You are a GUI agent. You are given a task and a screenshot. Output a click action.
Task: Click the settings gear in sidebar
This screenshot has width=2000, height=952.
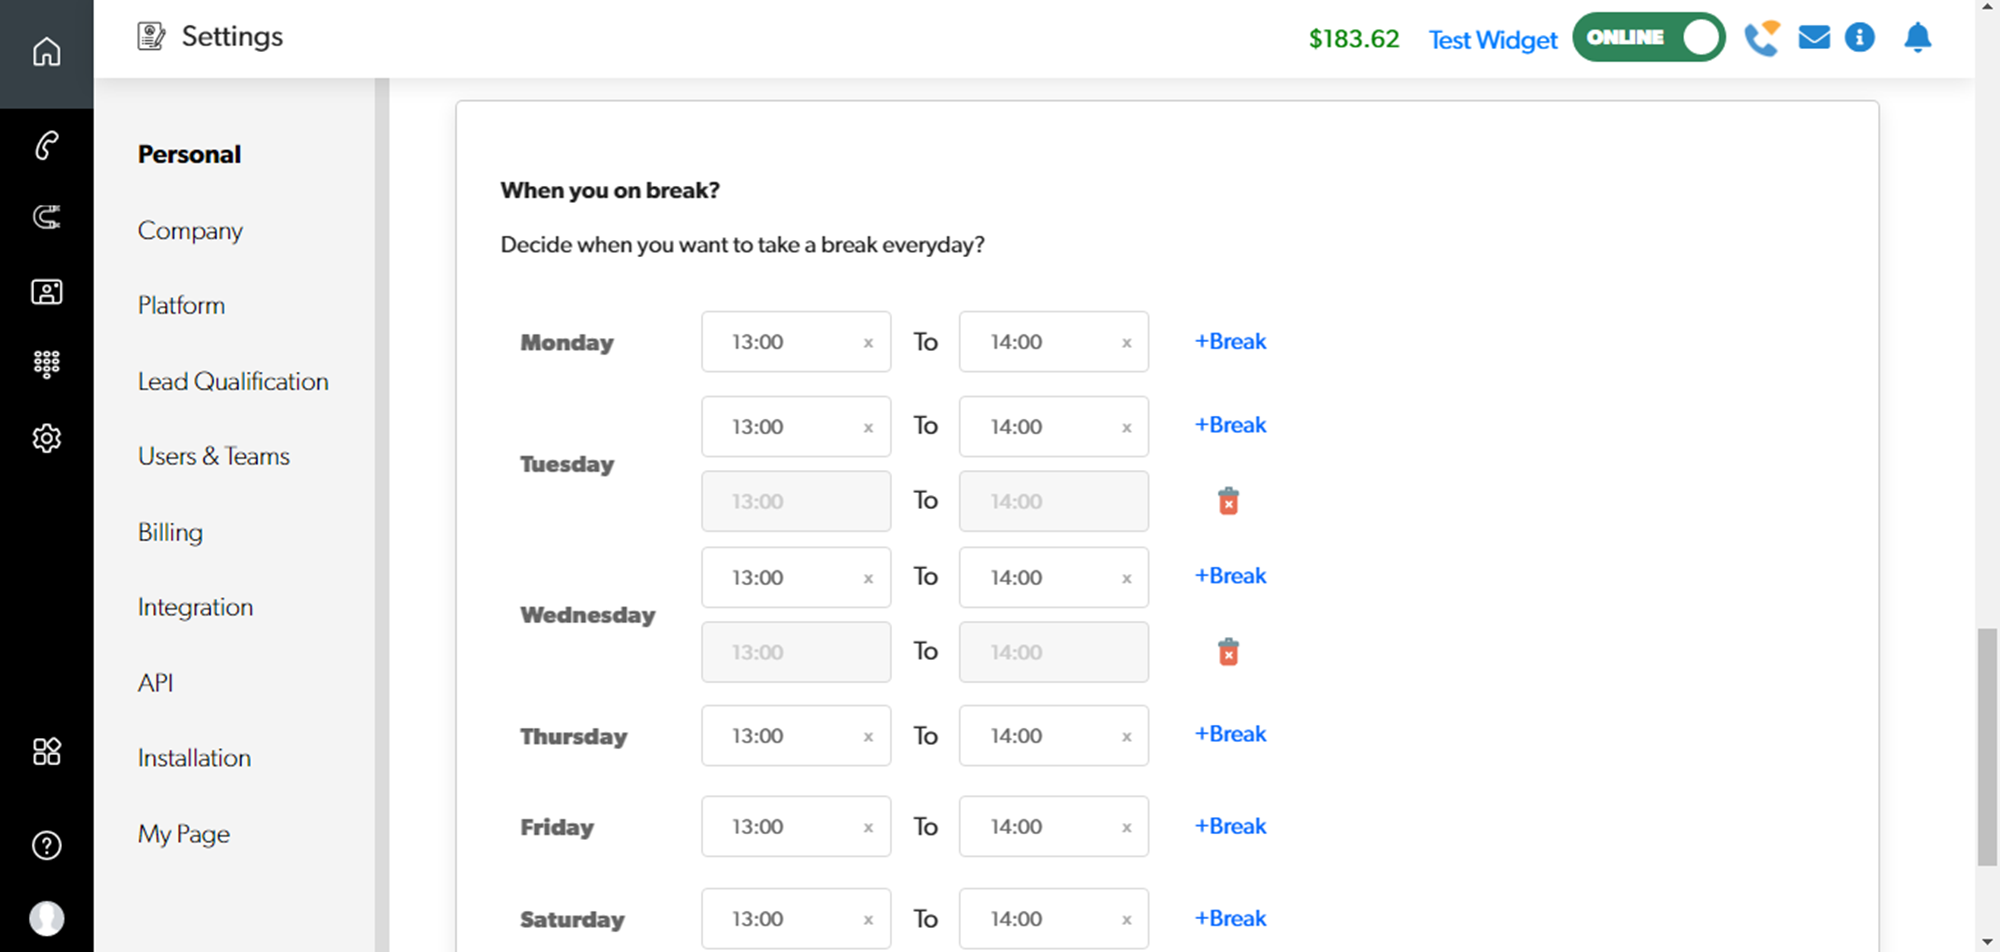click(x=46, y=438)
